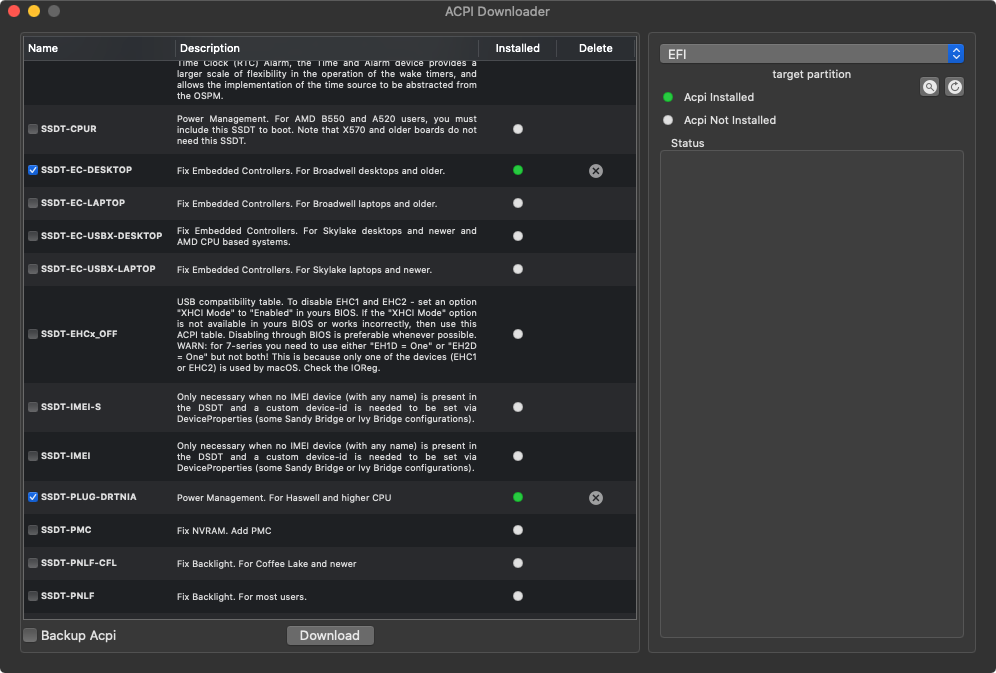Enable the Backup Acpi checkbox
The width and height of the screenshot is (996, 673).
pos(30,635)
